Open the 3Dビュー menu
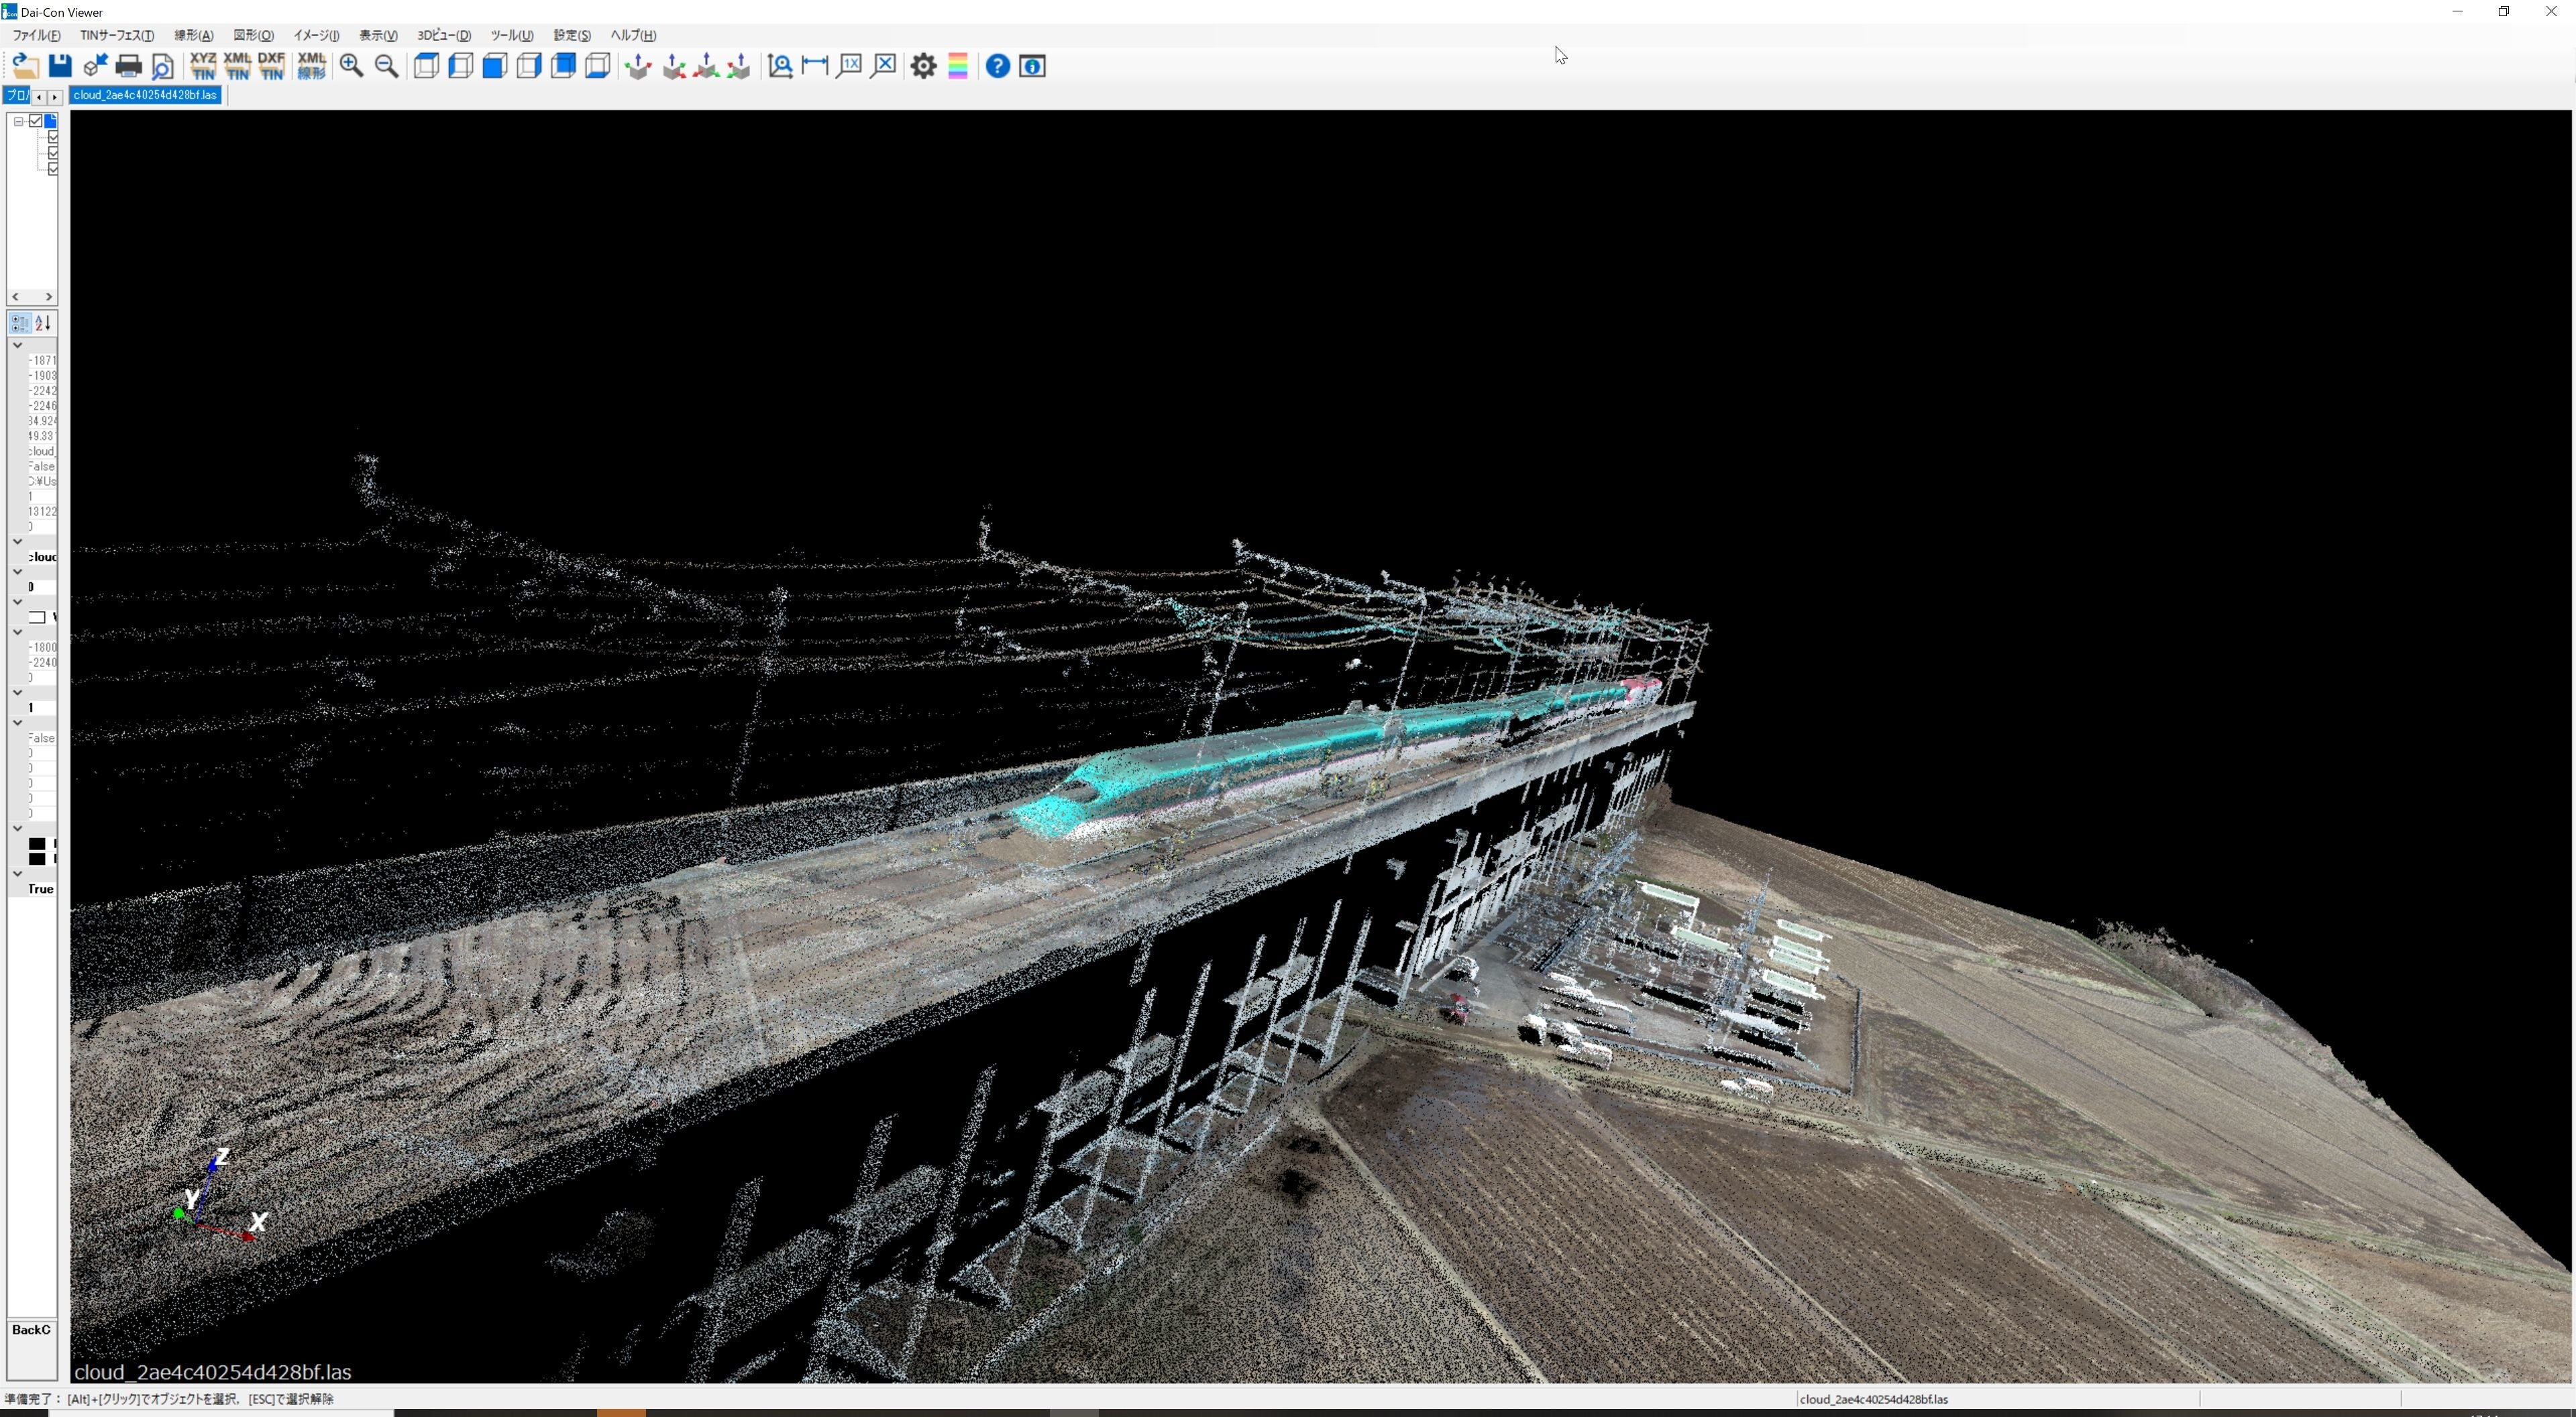 coord(443,35)
